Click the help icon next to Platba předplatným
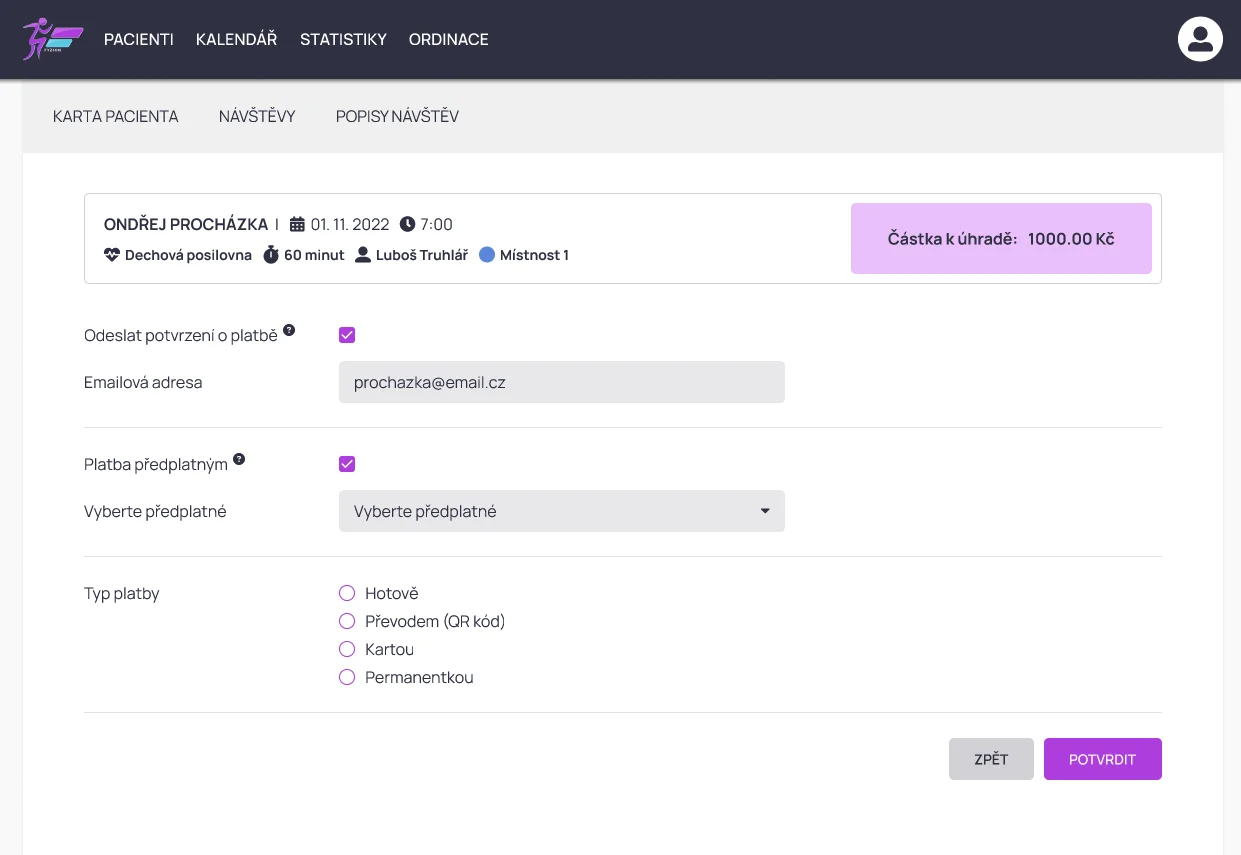Image resolution: width=1241 pixels, height=855 pixels. click(239, 460)
